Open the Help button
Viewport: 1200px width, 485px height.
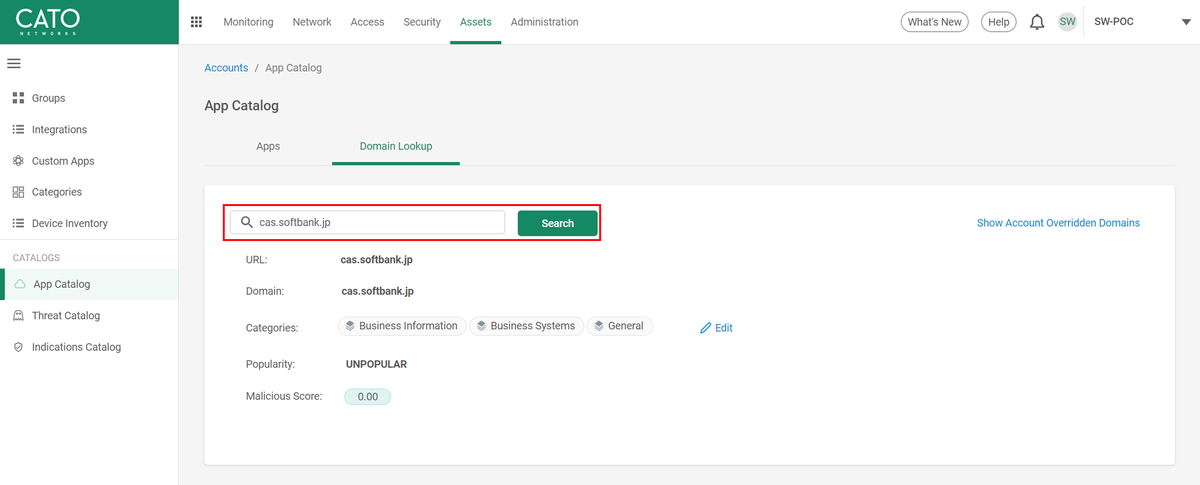coord(998,22)
